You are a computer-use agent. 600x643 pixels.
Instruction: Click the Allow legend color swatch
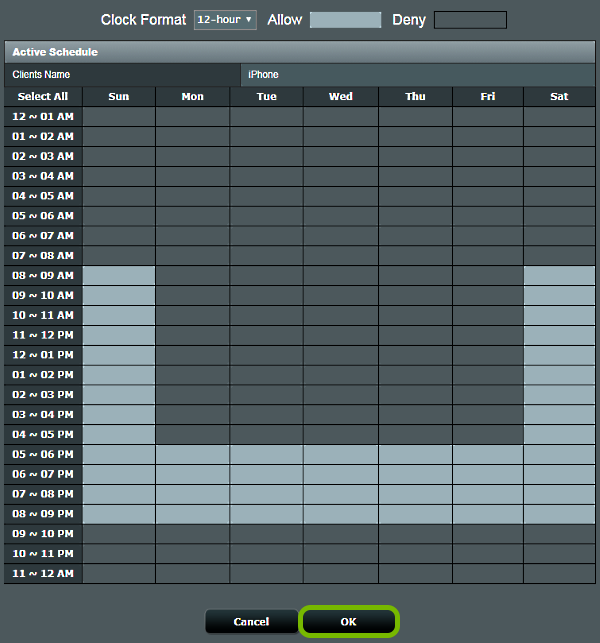click(345, 20)
